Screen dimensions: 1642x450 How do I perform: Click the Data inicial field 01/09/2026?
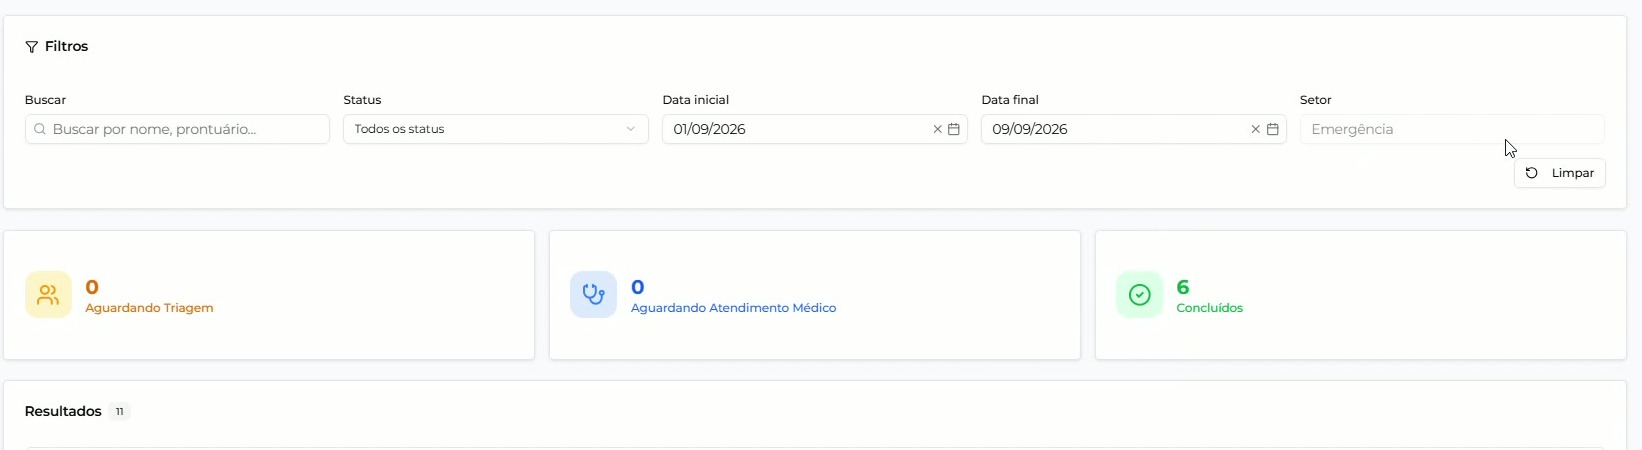point(815,129)
